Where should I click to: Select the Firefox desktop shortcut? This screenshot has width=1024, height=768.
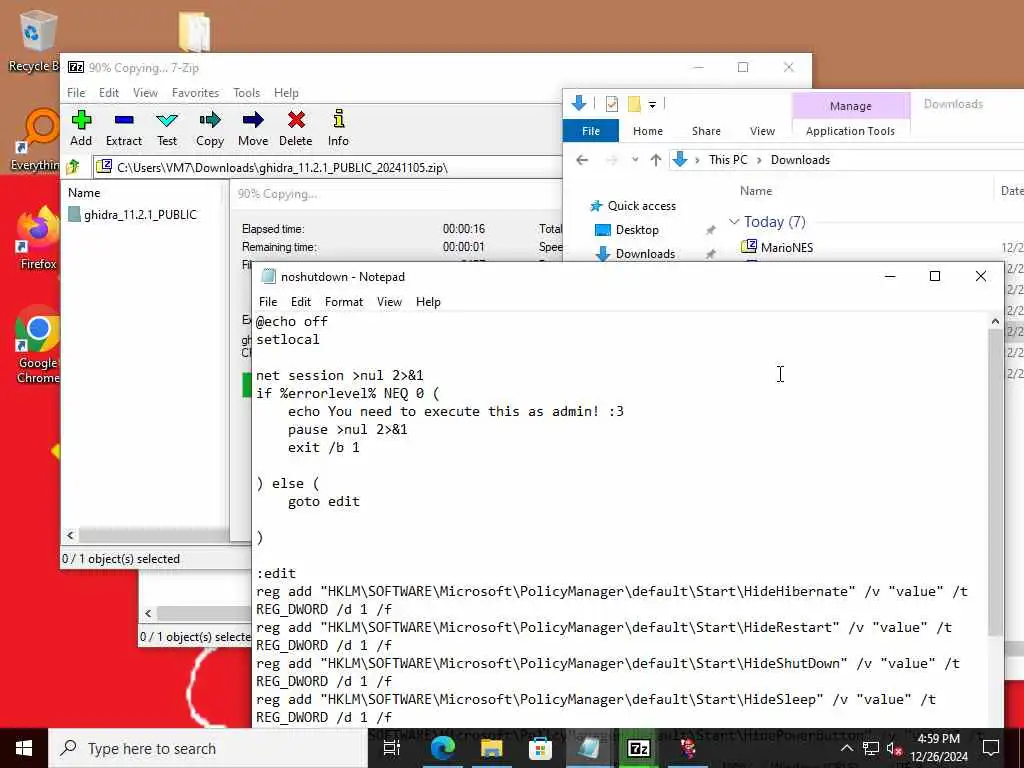pyautogui.click(x=38, y=238)
